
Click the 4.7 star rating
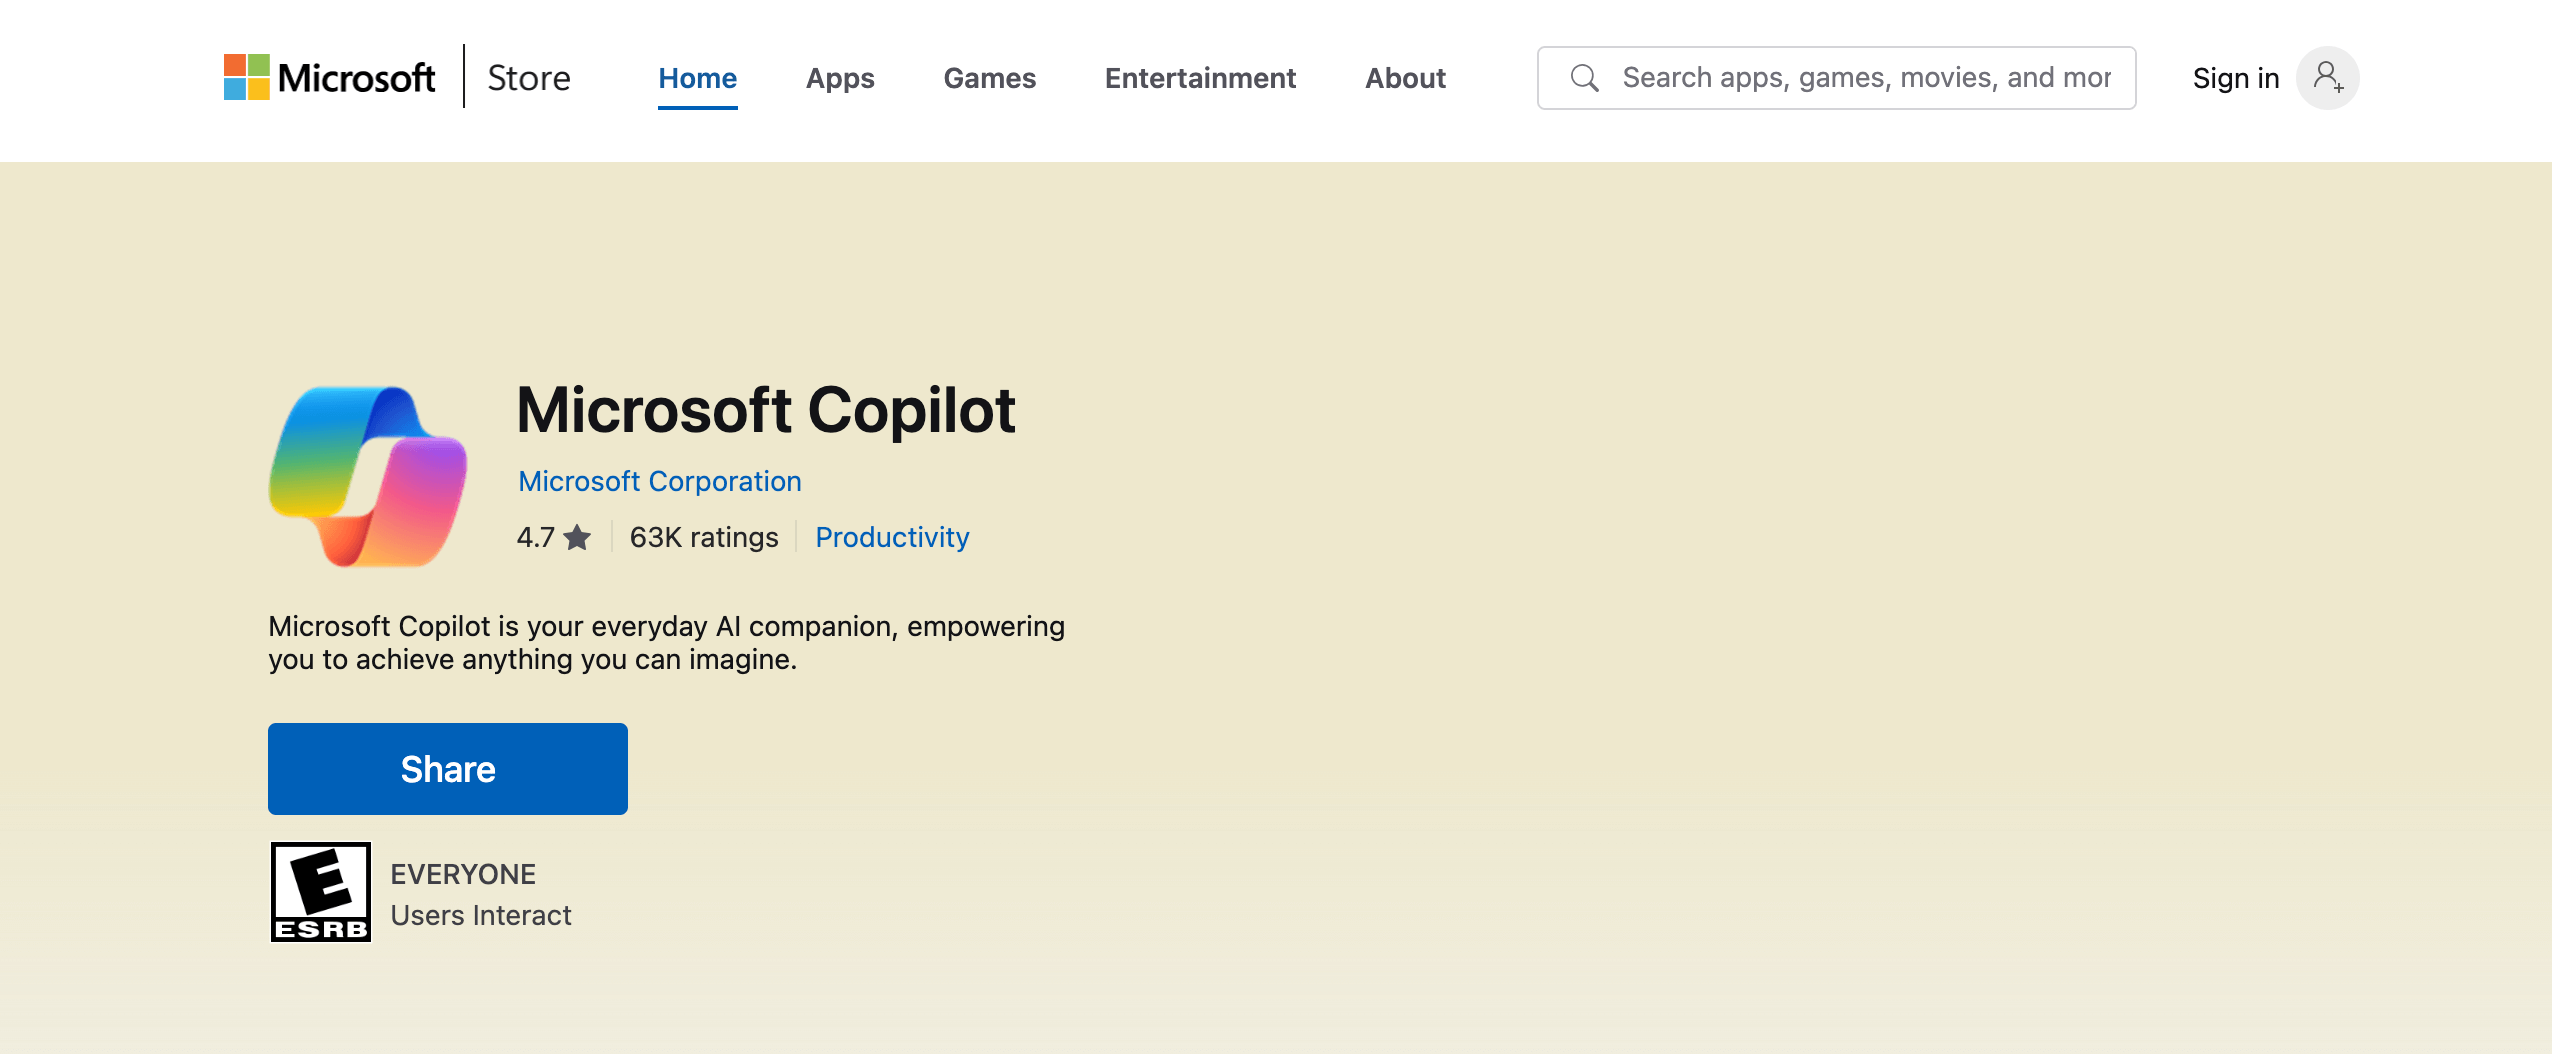click(553, 537)
